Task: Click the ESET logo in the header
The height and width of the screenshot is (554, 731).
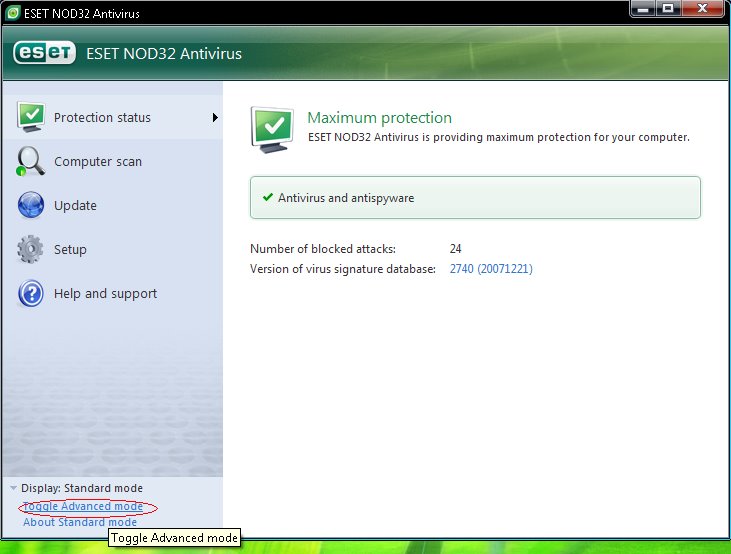Action: (x=44, y=53)
